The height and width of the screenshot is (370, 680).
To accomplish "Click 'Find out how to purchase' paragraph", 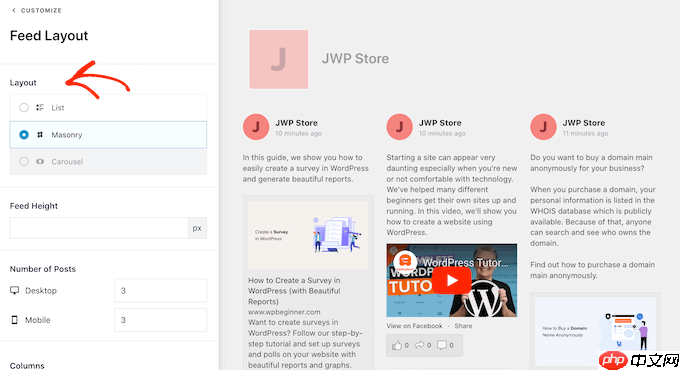I will point(592,270).
